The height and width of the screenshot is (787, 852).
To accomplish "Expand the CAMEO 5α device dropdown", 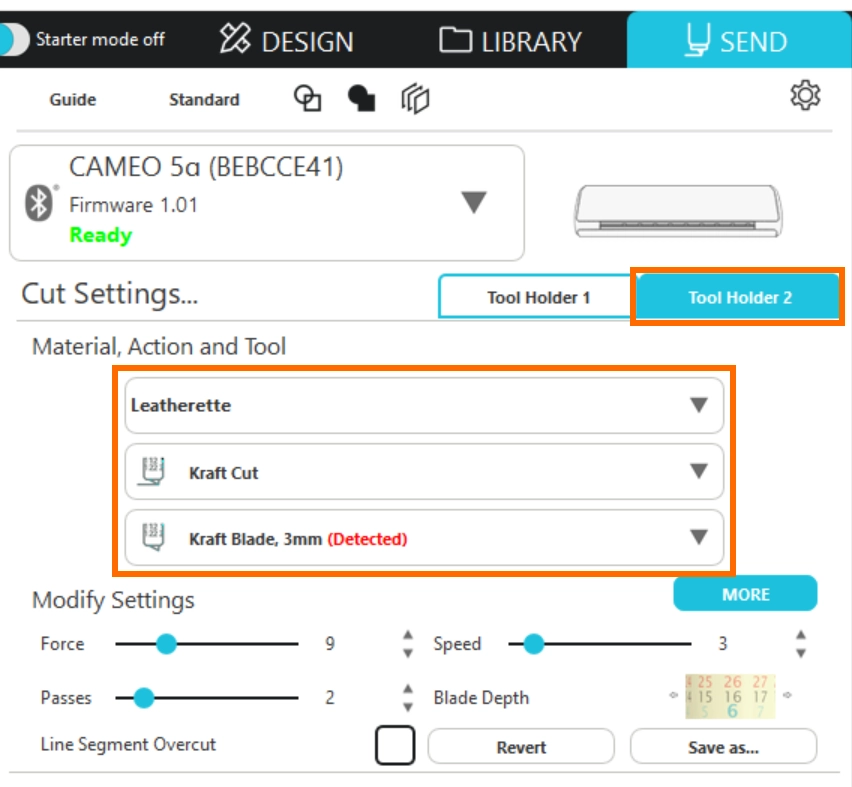I will pos(473,203).
